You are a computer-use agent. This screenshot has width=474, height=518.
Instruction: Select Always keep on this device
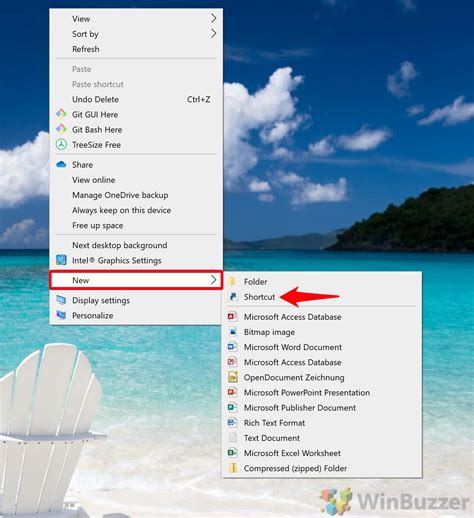tap(136, 210)
